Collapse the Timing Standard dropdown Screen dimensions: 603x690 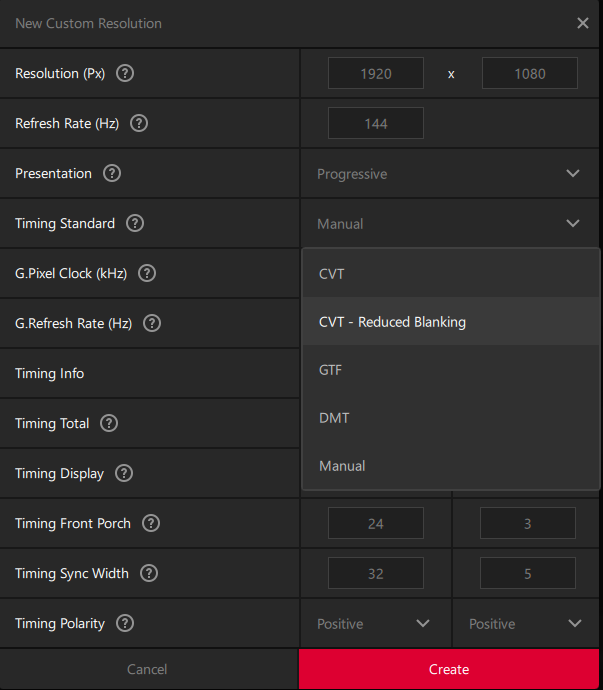pyautogui.click(x=450, y=224)
